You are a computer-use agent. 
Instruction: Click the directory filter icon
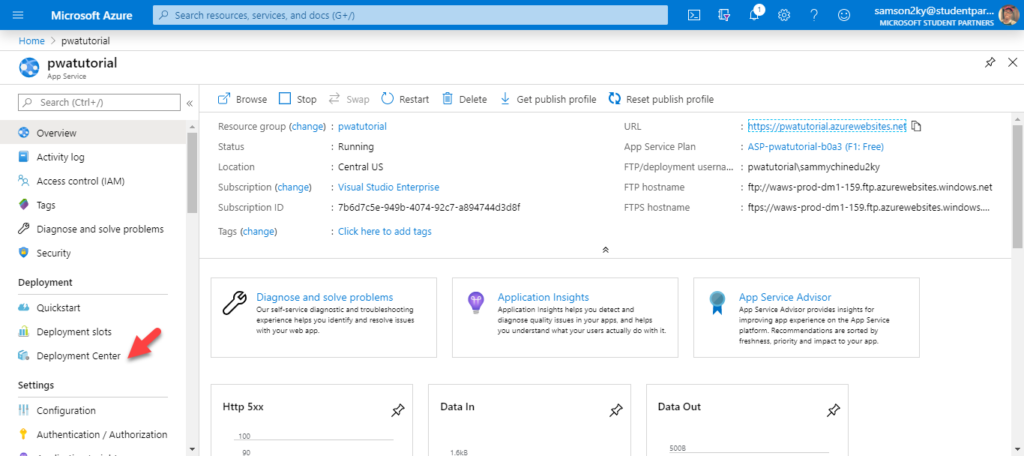pyautogui.click(x=724, y=15)
